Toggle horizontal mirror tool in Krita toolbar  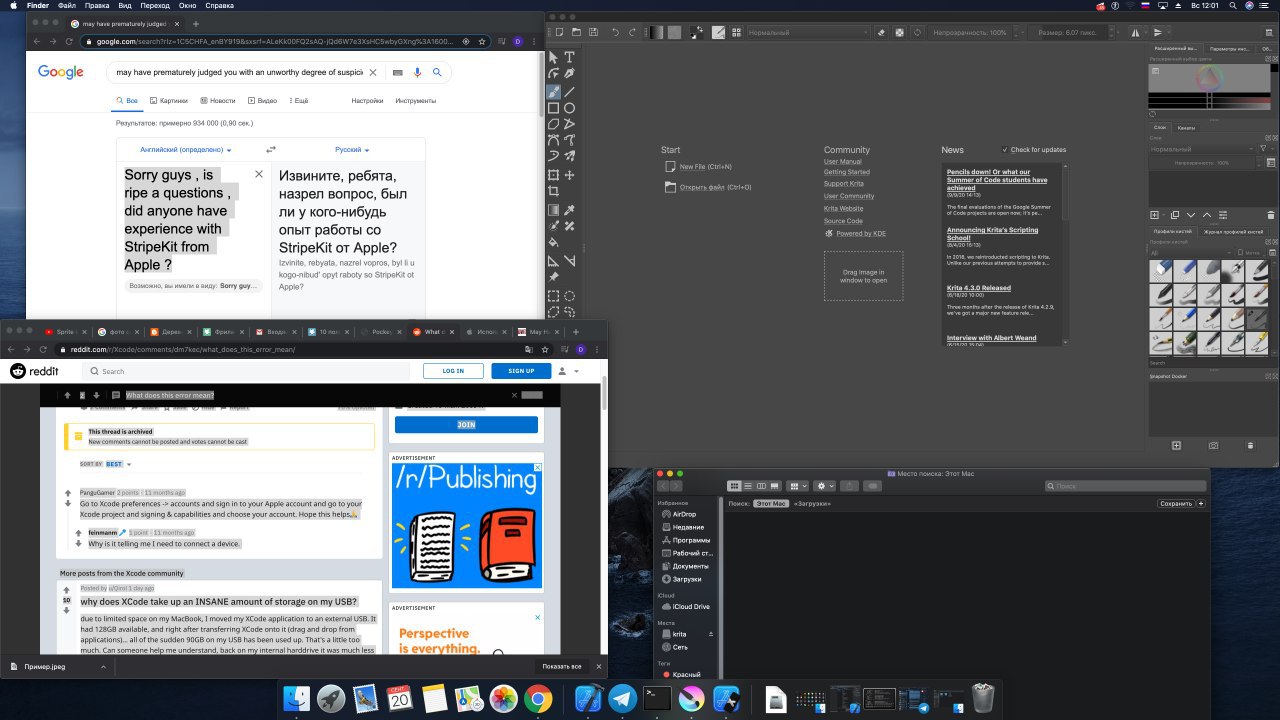tap(1137, 32)
